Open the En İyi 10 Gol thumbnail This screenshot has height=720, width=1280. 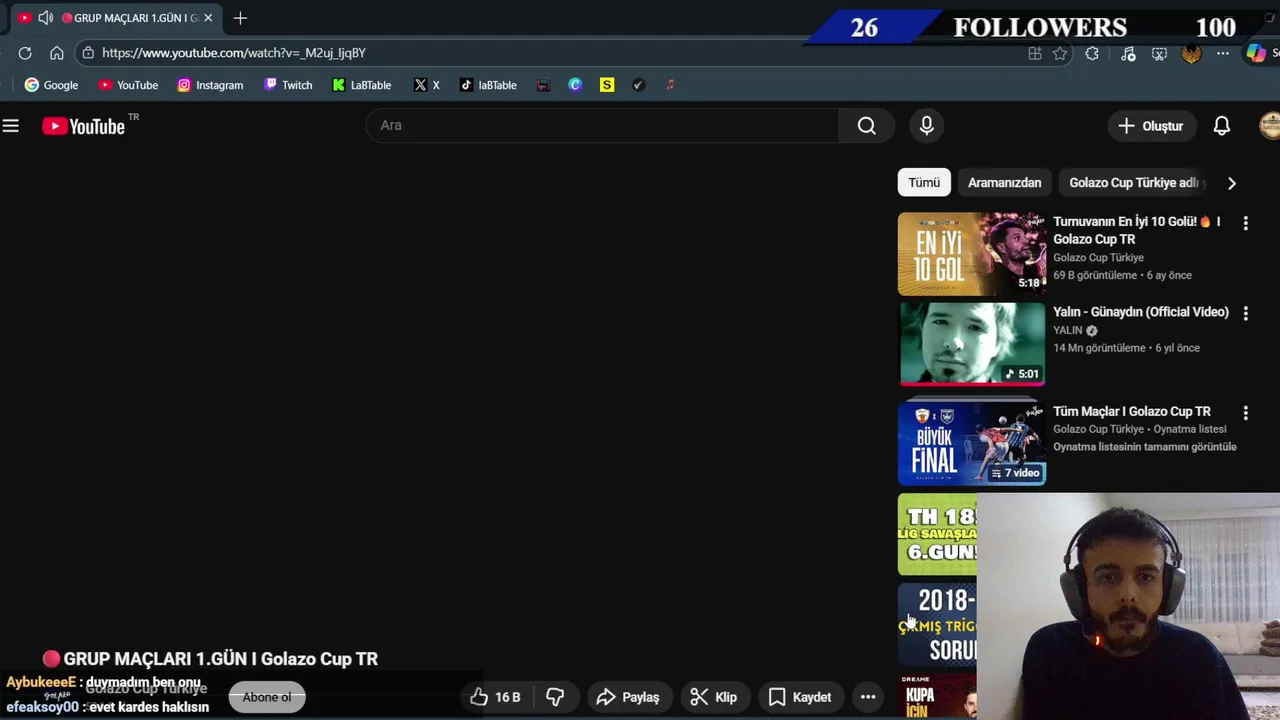(x=972, y=254)
